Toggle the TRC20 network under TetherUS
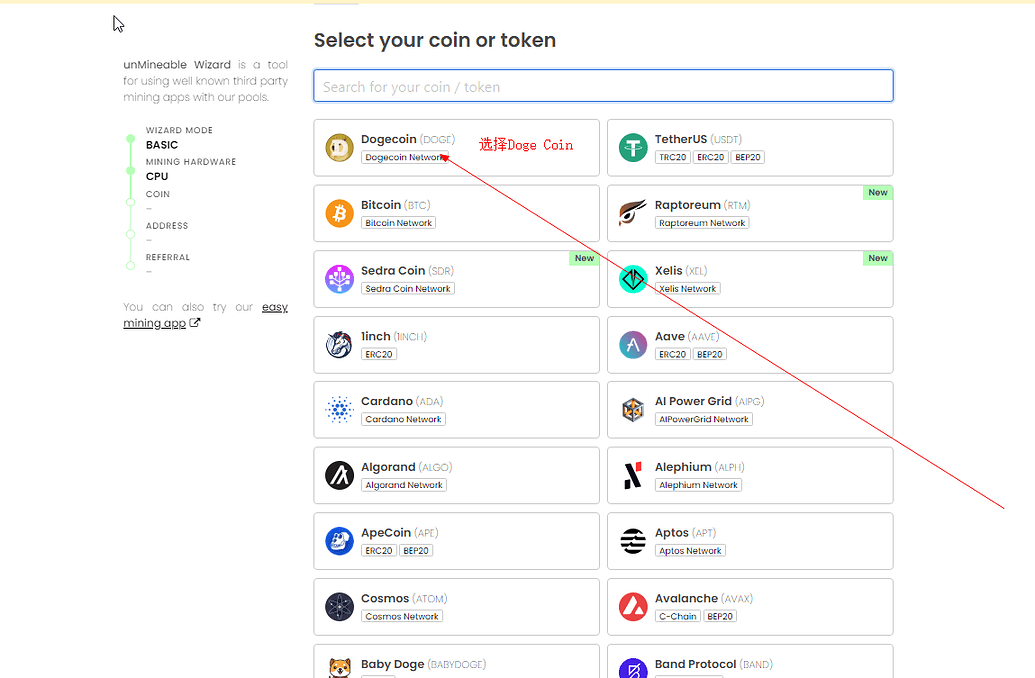Image resolution: width=1035 pixels, height=678 pixels. [672, 157]
